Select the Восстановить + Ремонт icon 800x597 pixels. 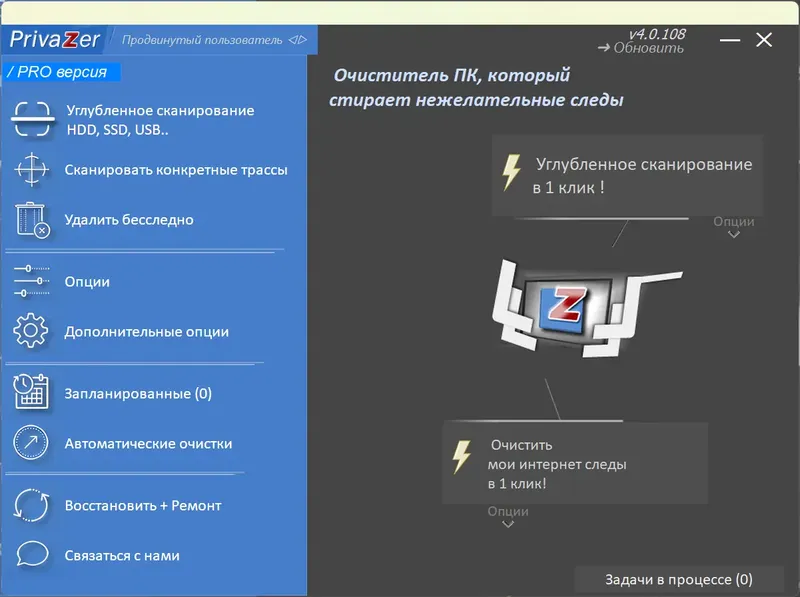point(32,506)
